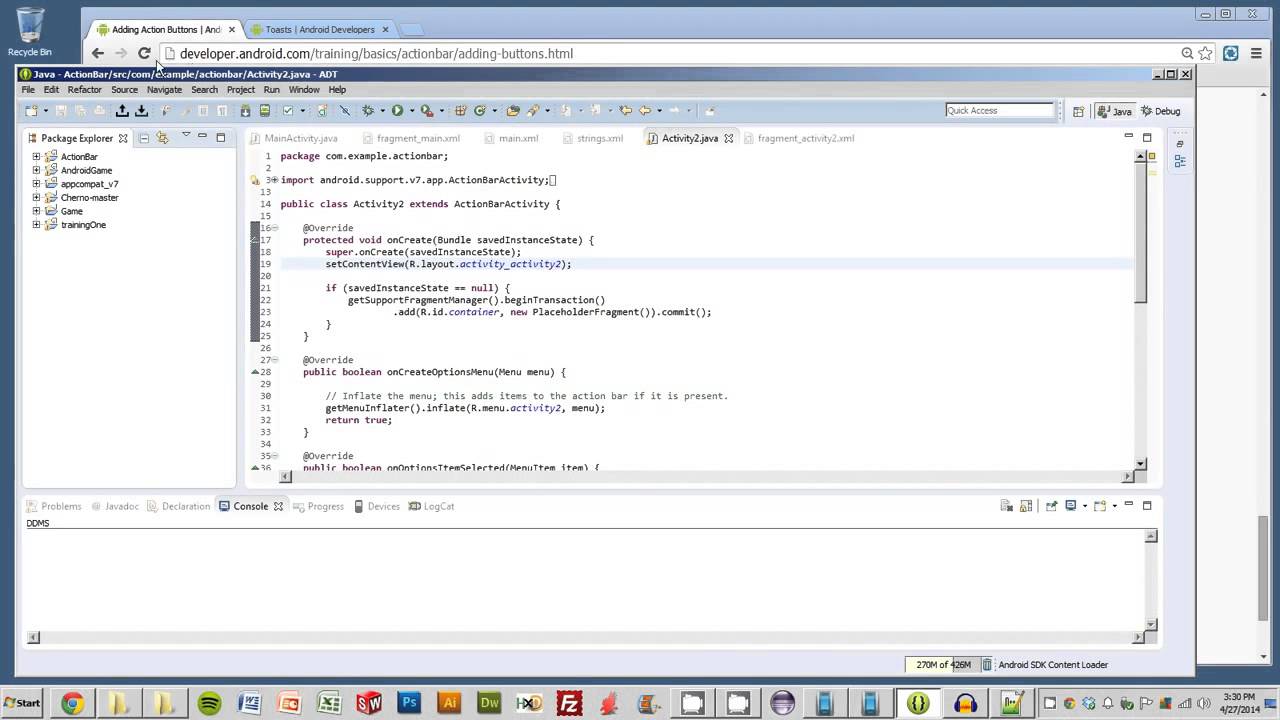Open FileZilla from the taskbar

(x=569, y=704)
